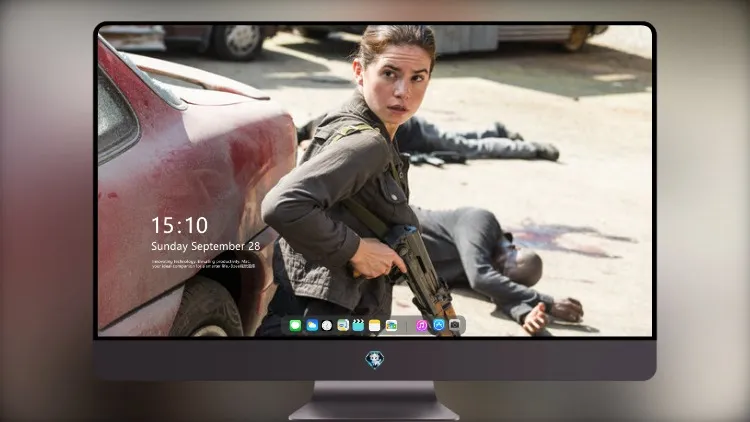Launch the pink Music app
This screenshot has width=750, height=422.
[x=421, y=326]
